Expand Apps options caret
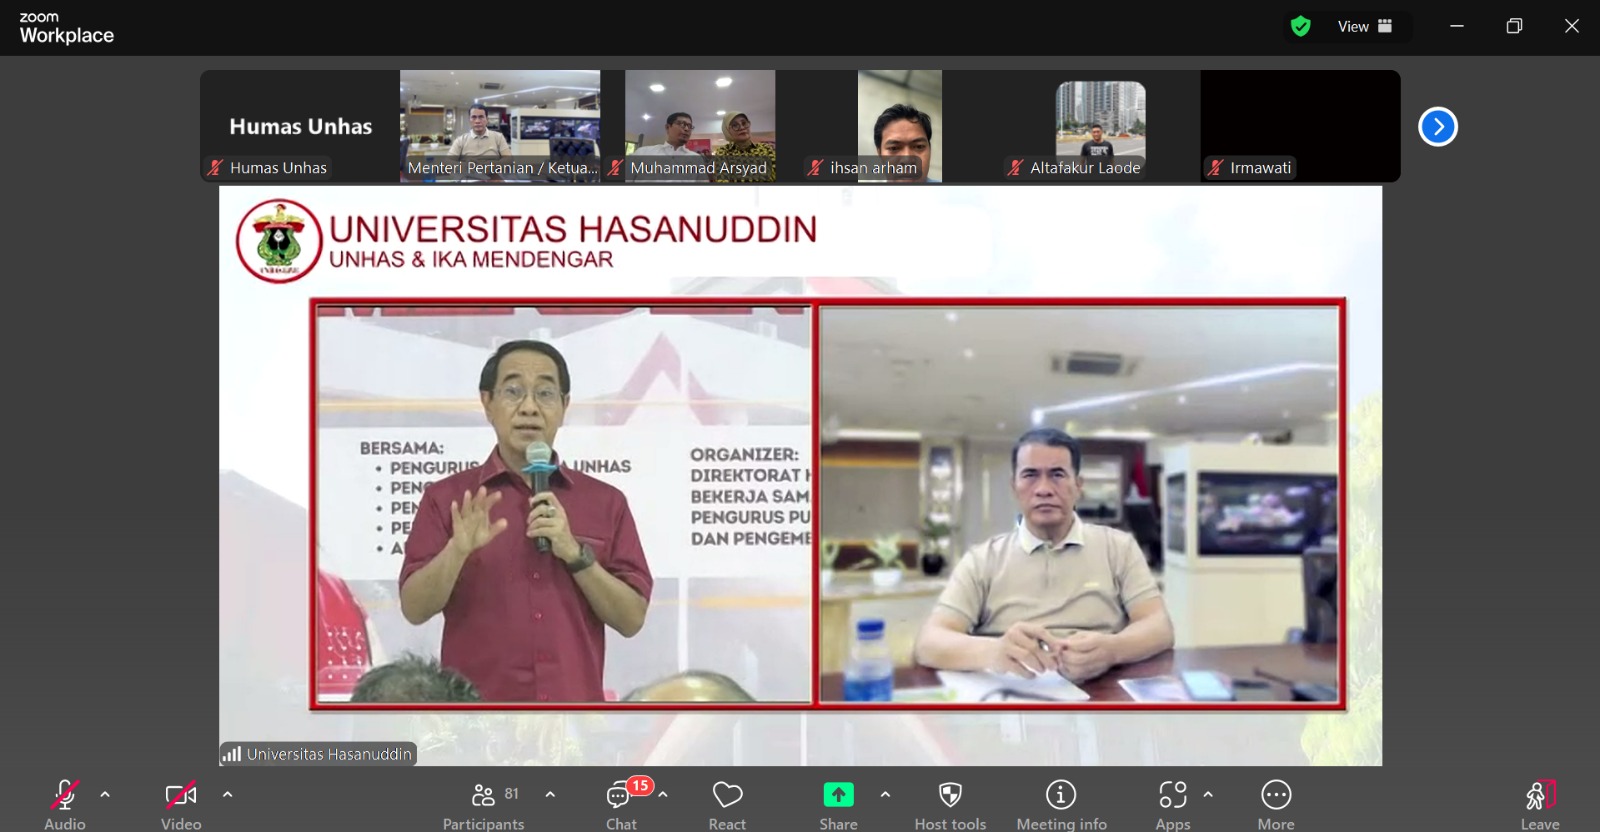 click(x=1208, y=794)
